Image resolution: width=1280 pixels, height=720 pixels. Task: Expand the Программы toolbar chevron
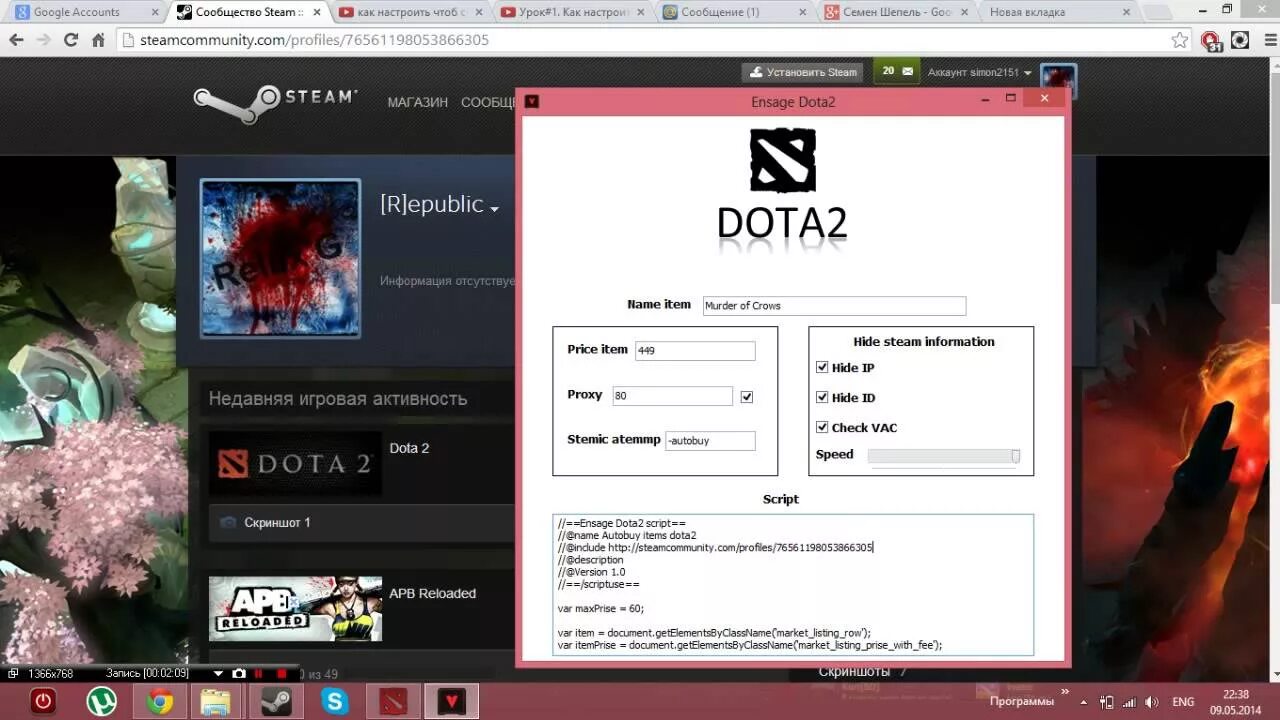point(1066,692)
